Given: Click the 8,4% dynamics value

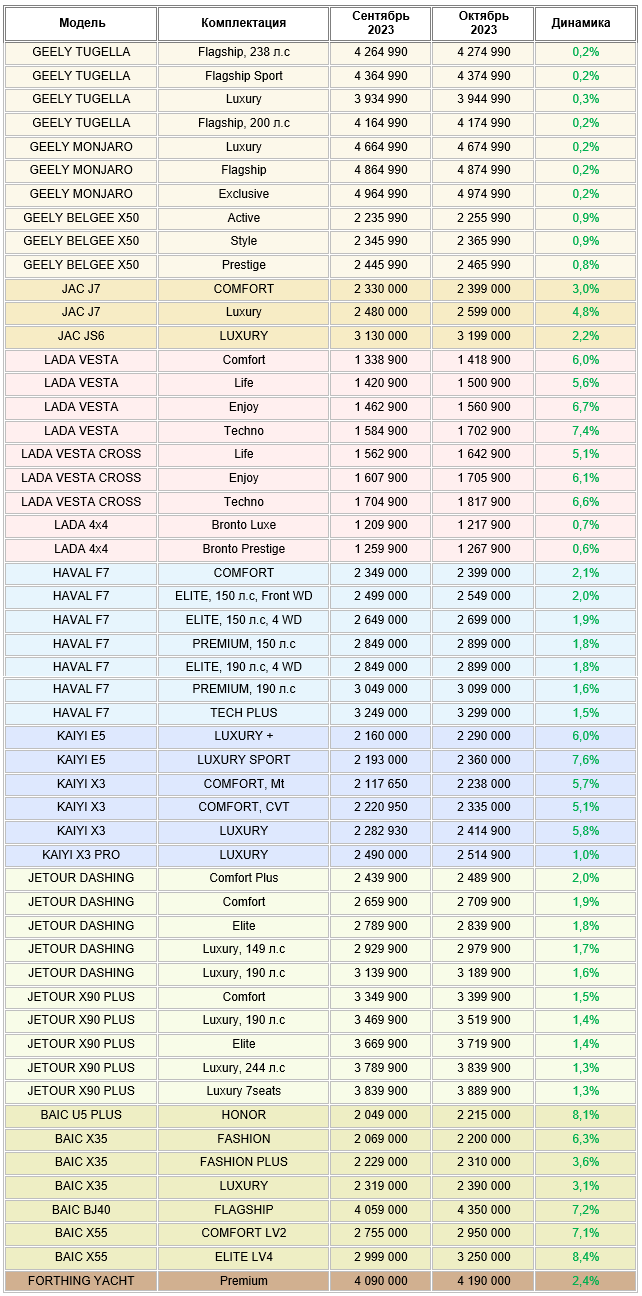Looking at the screenshot, I should click(585, 1257).
